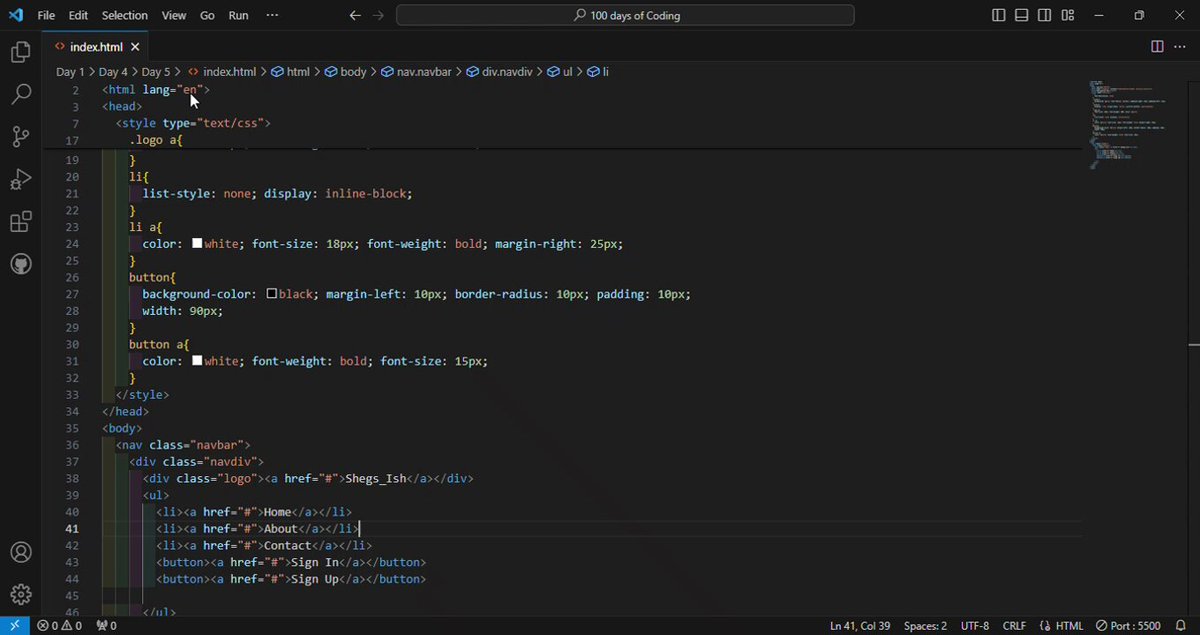Toggle the secondary side bar layout icon
The image size is (1200, 635).
point(1045,15)
